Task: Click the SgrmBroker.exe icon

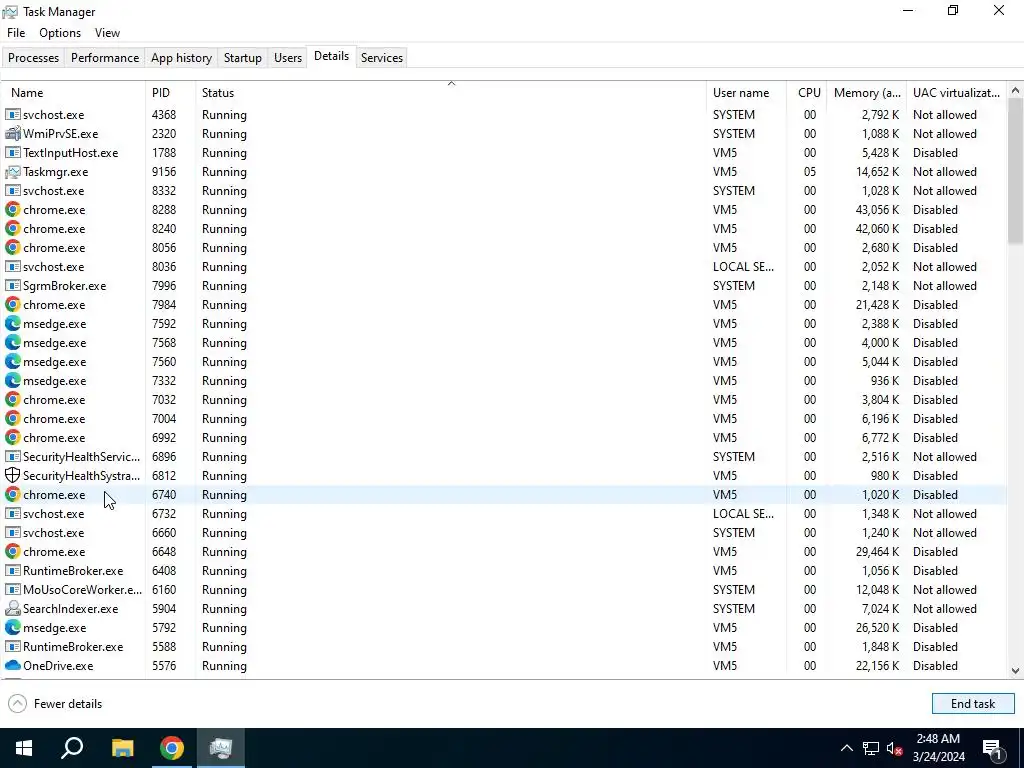Action: pos(12,286)
